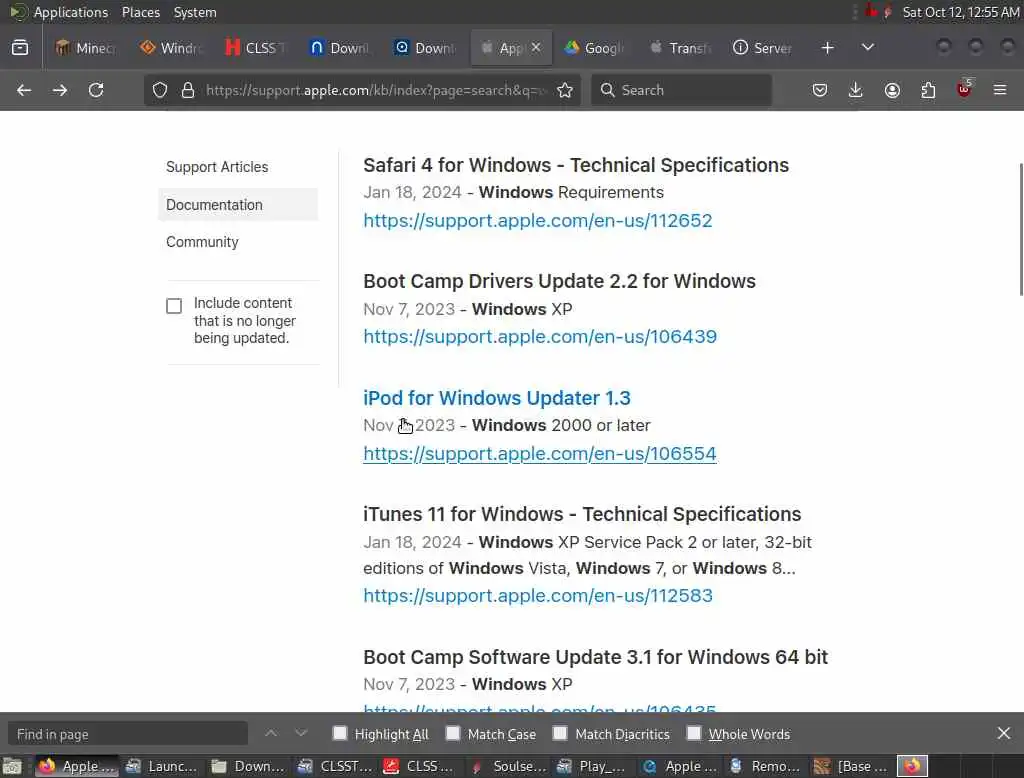Image resolution: width=1024 pixels, height=778 pixels.
Task: Toggle Highlight All checkbox
Action: tap(340, 734)
